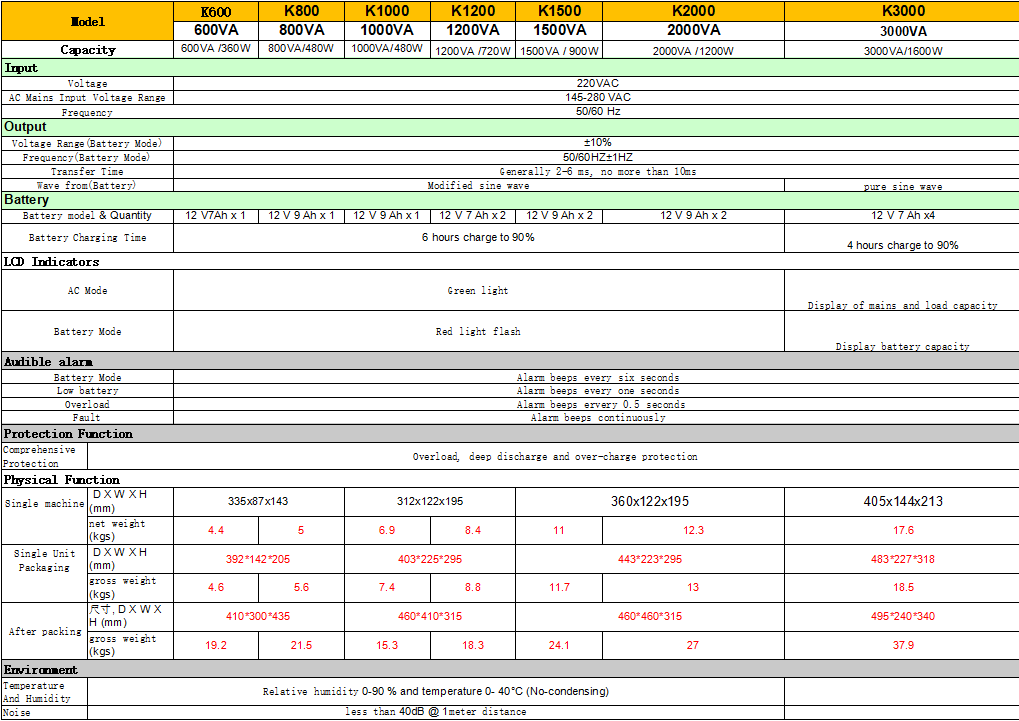Select the "±10%" voltage range value
The image size is (1019, 721).
[x=598, y=142]
